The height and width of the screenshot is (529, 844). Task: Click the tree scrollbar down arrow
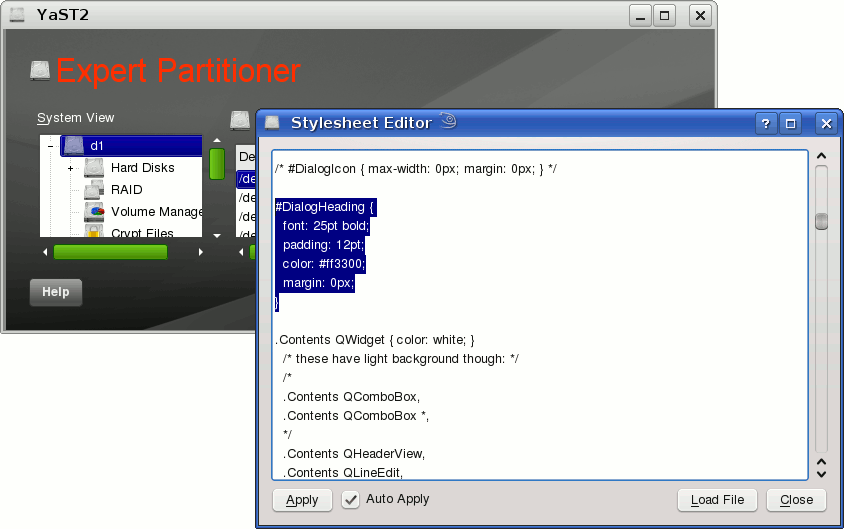click(217, 235)
